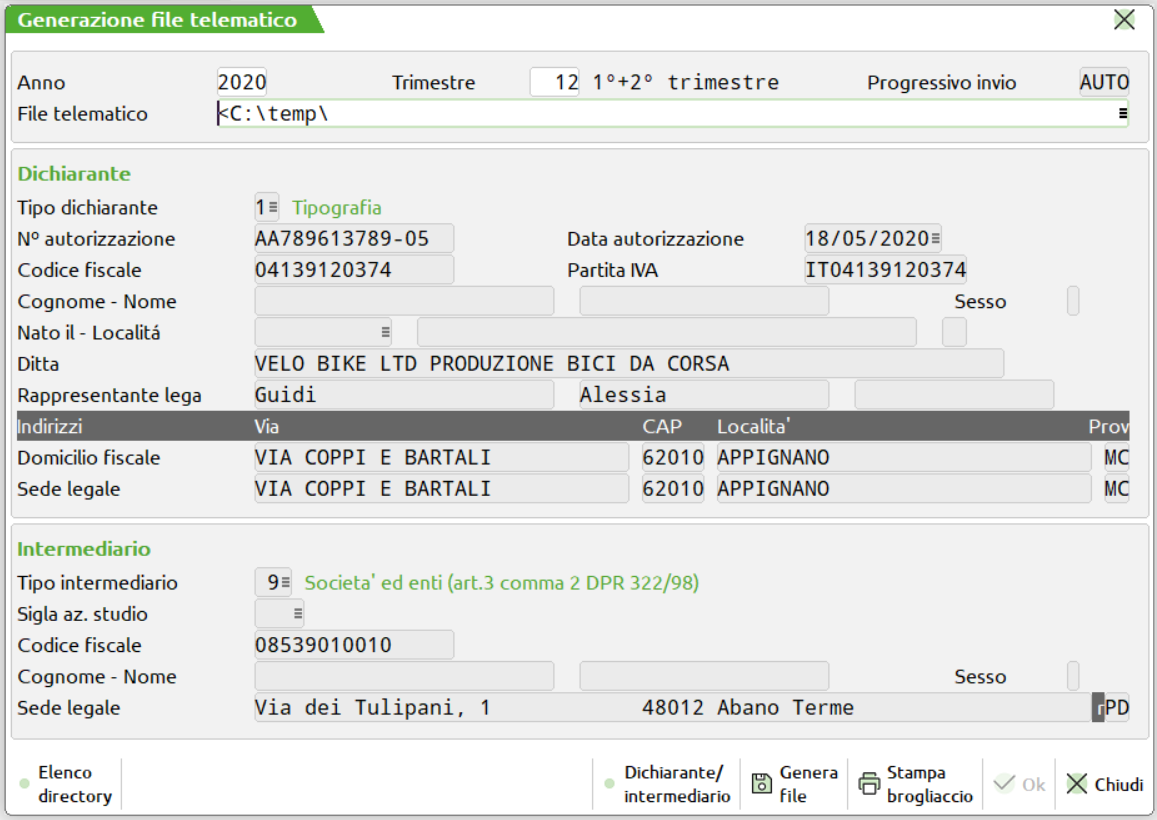Click the Dichiarante Sesso box
This screenshot has height=820, width=1157.
pyautogui.click(x=1073, y=301)
